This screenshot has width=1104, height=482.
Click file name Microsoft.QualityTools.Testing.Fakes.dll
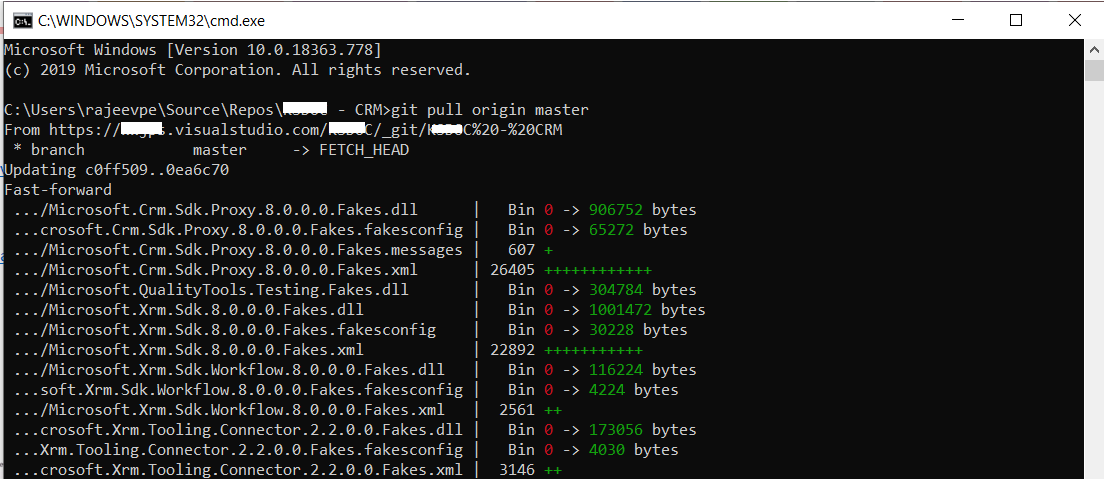pos(211,290)
